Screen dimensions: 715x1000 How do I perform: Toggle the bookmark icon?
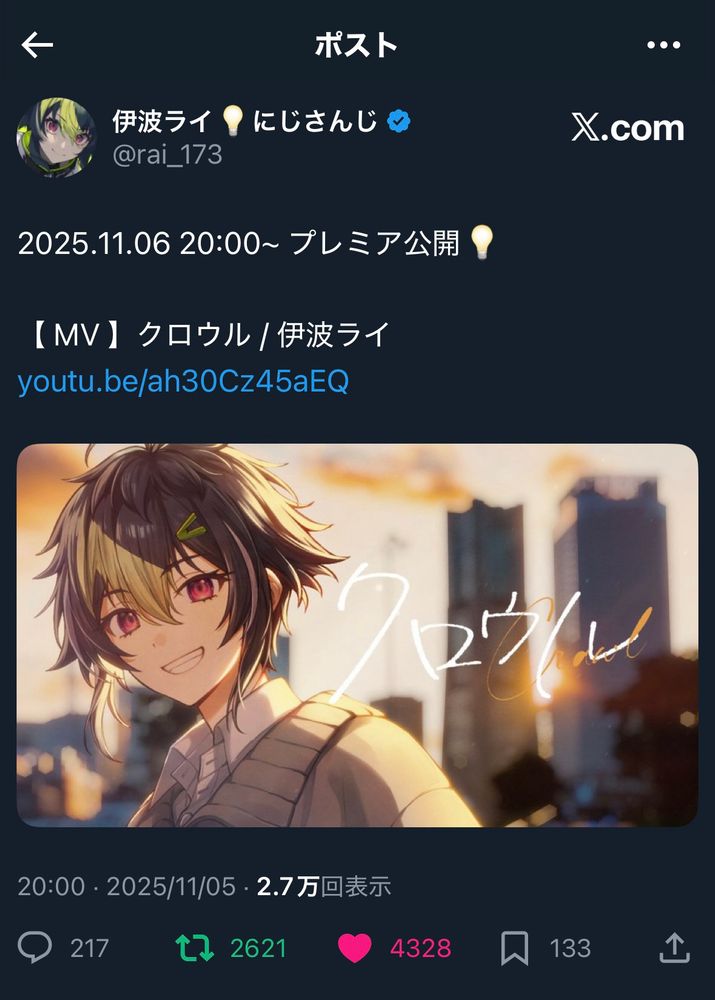514,948
